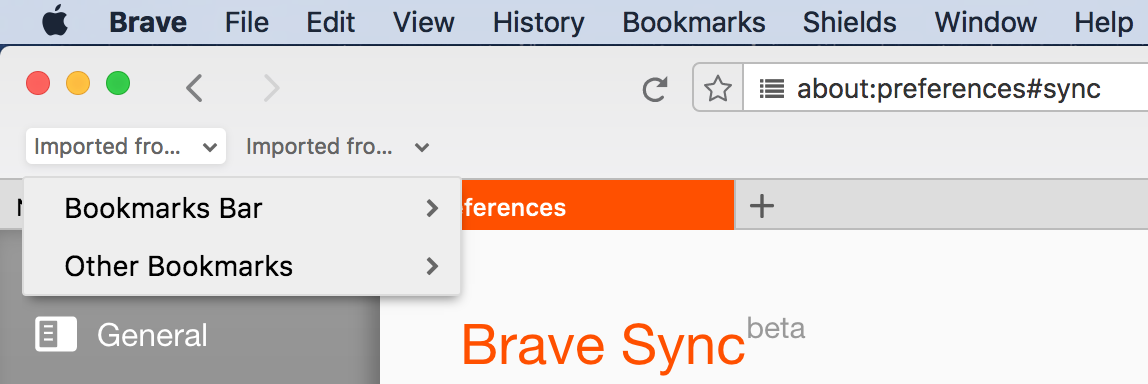Open the File menu
The height and width of the screenshot is (384, 1148).
[247, 23]
